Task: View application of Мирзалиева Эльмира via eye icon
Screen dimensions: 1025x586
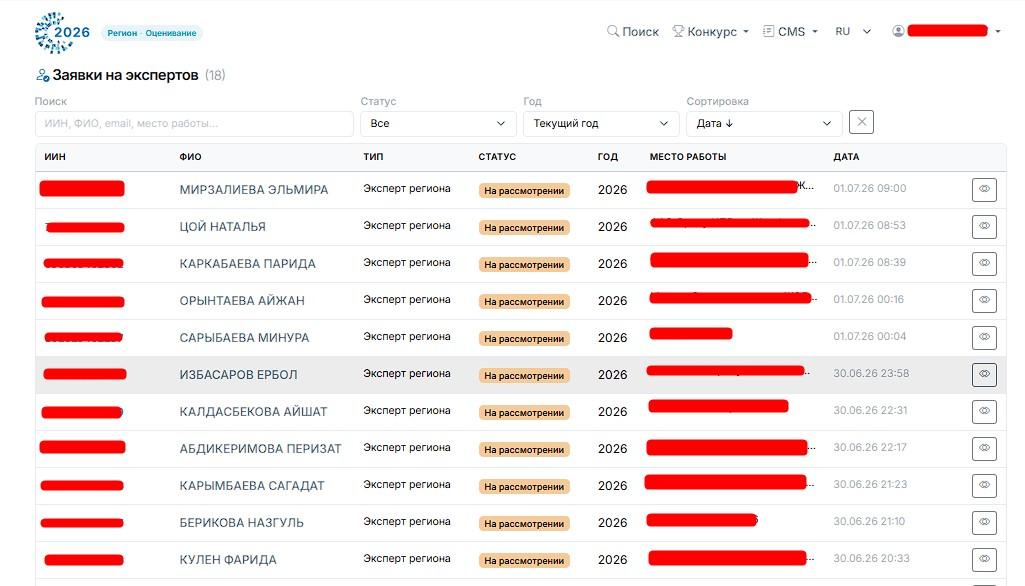Action: 984,190
